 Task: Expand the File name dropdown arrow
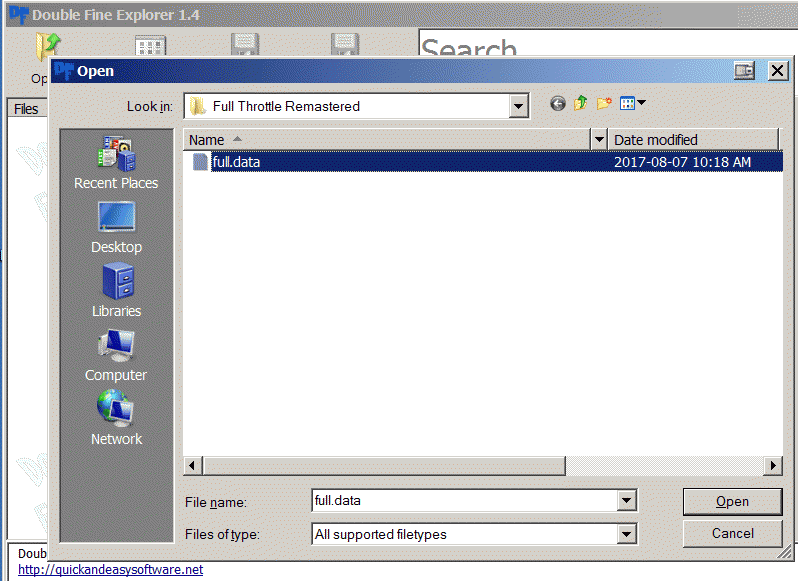pos(626,501)
